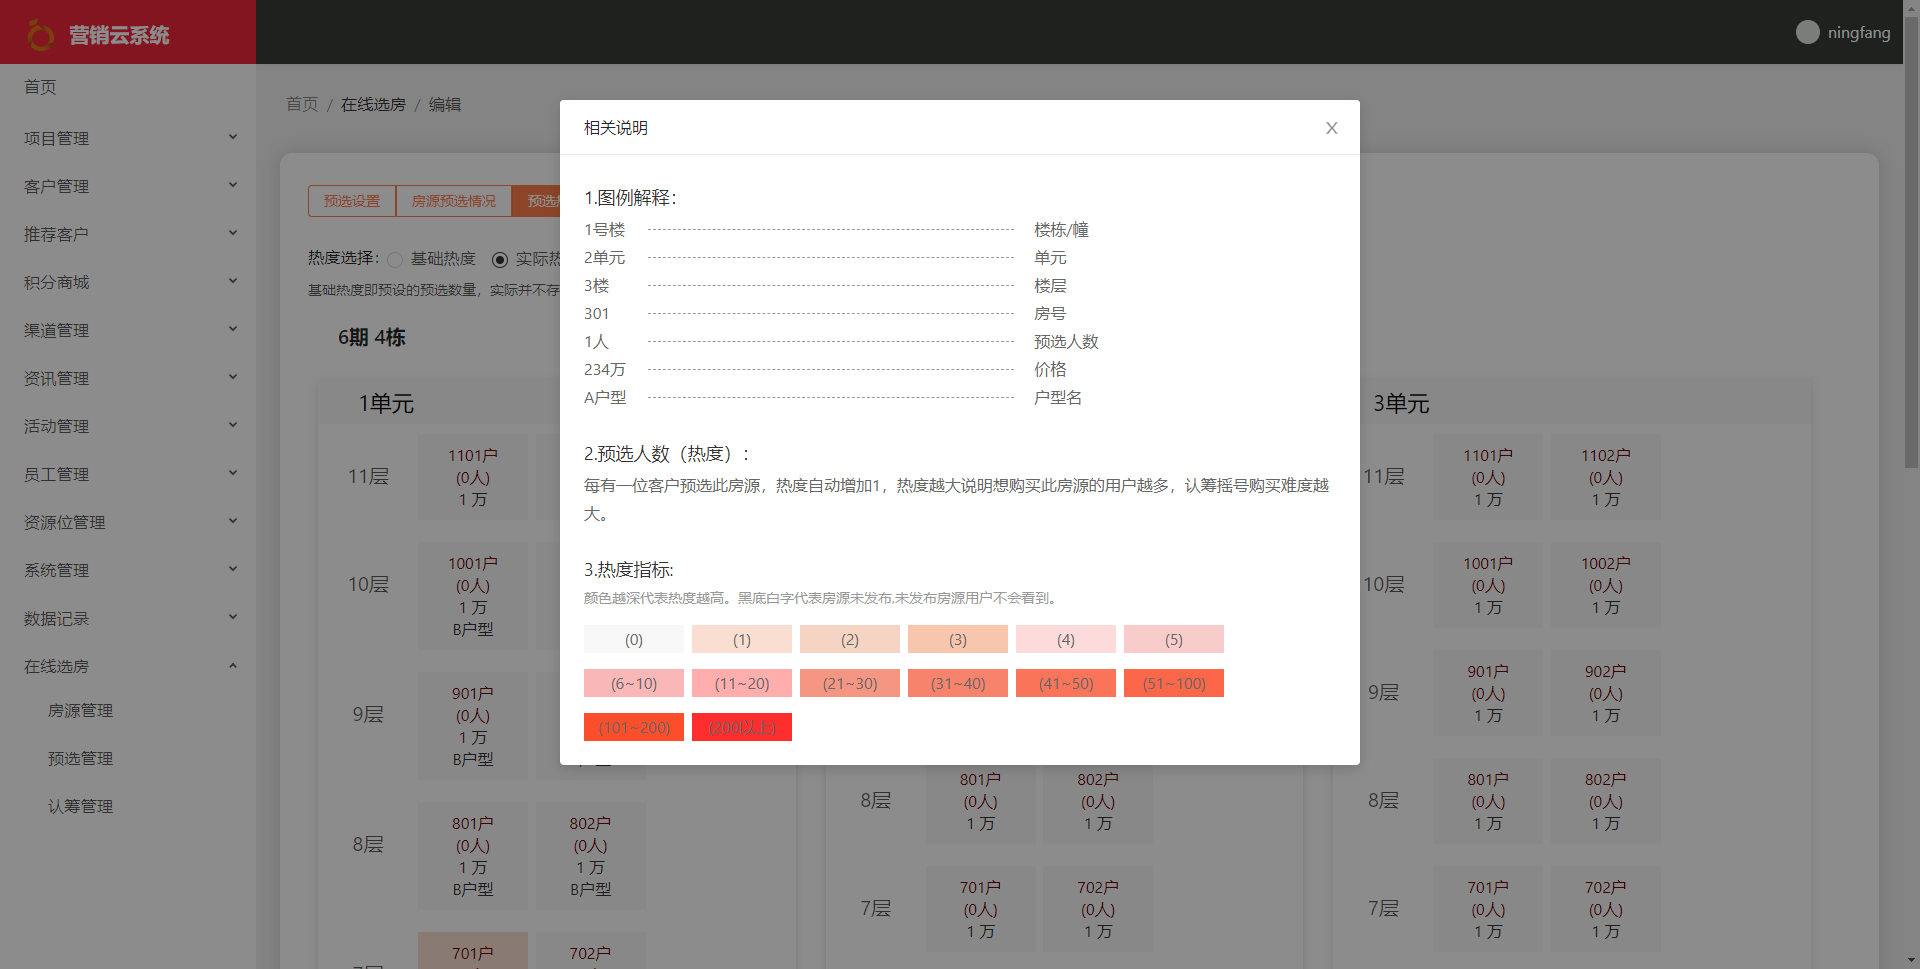Screen dimensions: 1920x969
Task: Expand the 员工管理 menu
Action: 128,474
